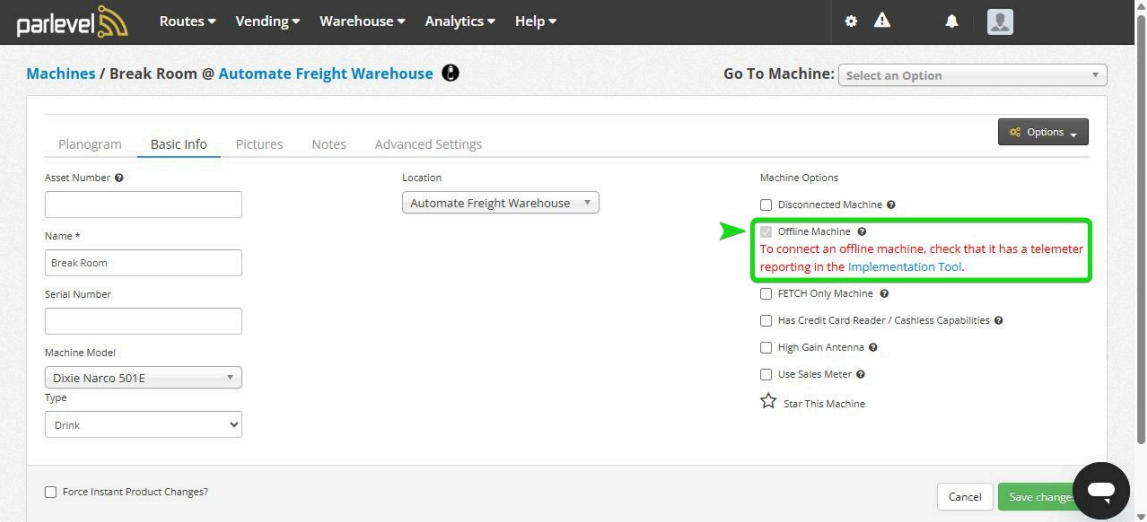The width and height of the screenshot is (1147, 522).
Task: Click the Parlevel logo in header
Action: 72,23
